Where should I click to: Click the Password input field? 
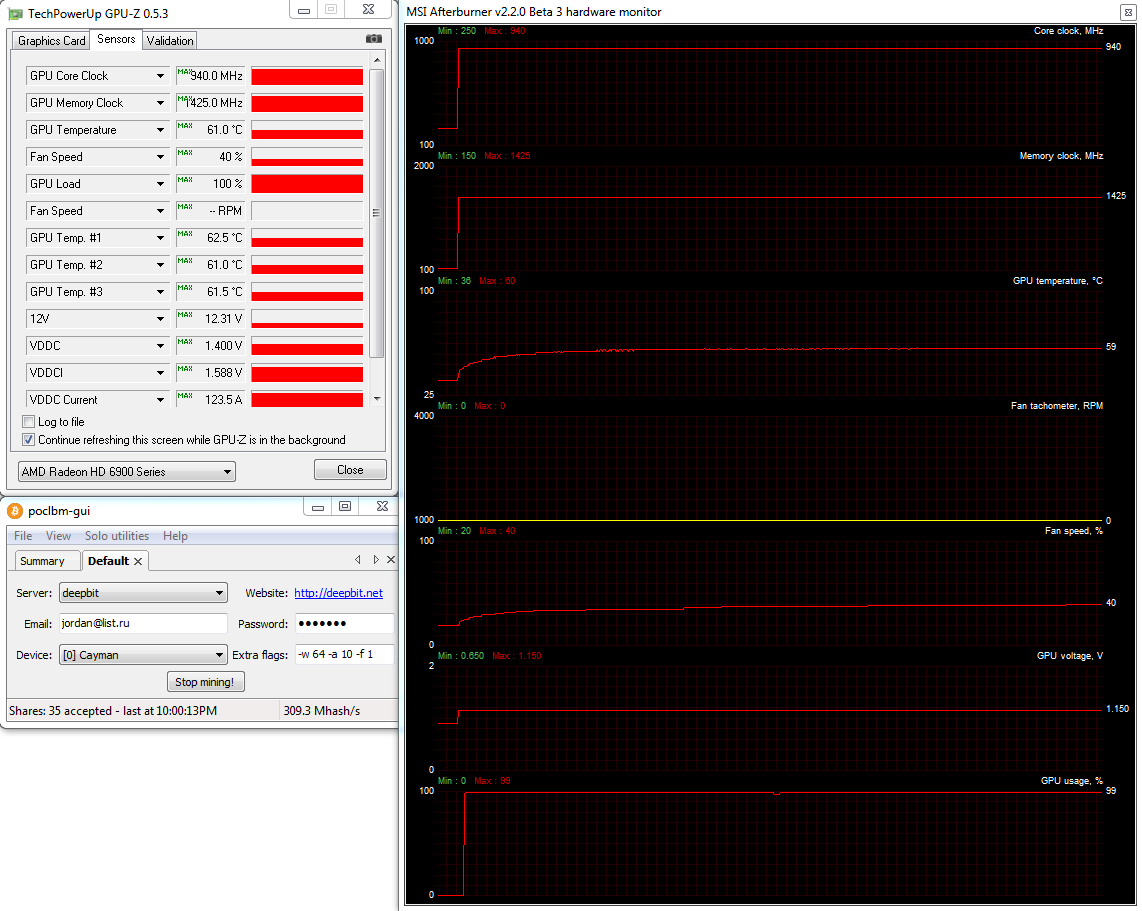point(344,623)
